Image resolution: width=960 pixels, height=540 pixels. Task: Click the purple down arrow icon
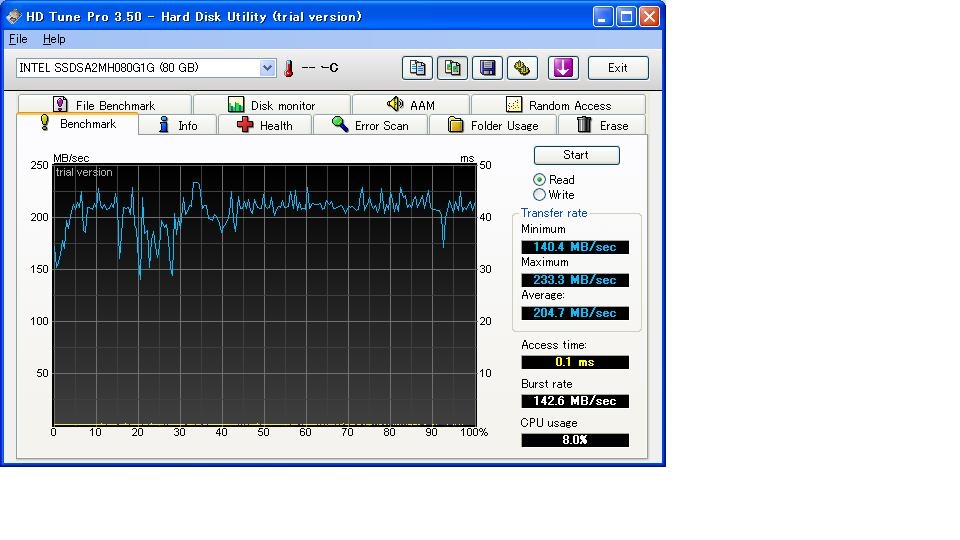pyautogui.click(x=564, y=68)
